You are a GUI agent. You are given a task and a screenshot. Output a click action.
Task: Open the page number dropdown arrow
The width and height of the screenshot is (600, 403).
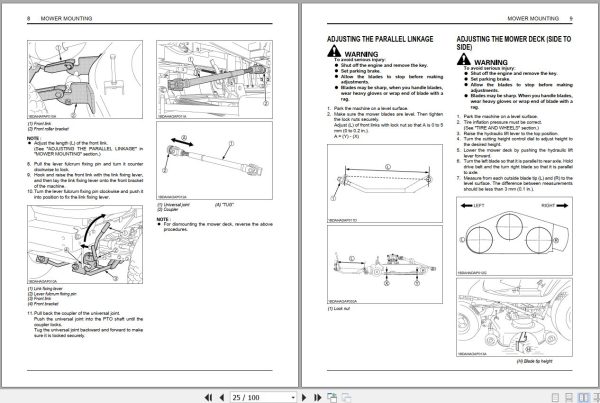click(293, 397)
